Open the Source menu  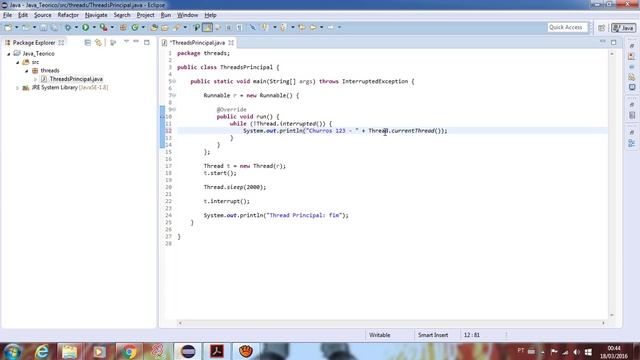(42, 15)
